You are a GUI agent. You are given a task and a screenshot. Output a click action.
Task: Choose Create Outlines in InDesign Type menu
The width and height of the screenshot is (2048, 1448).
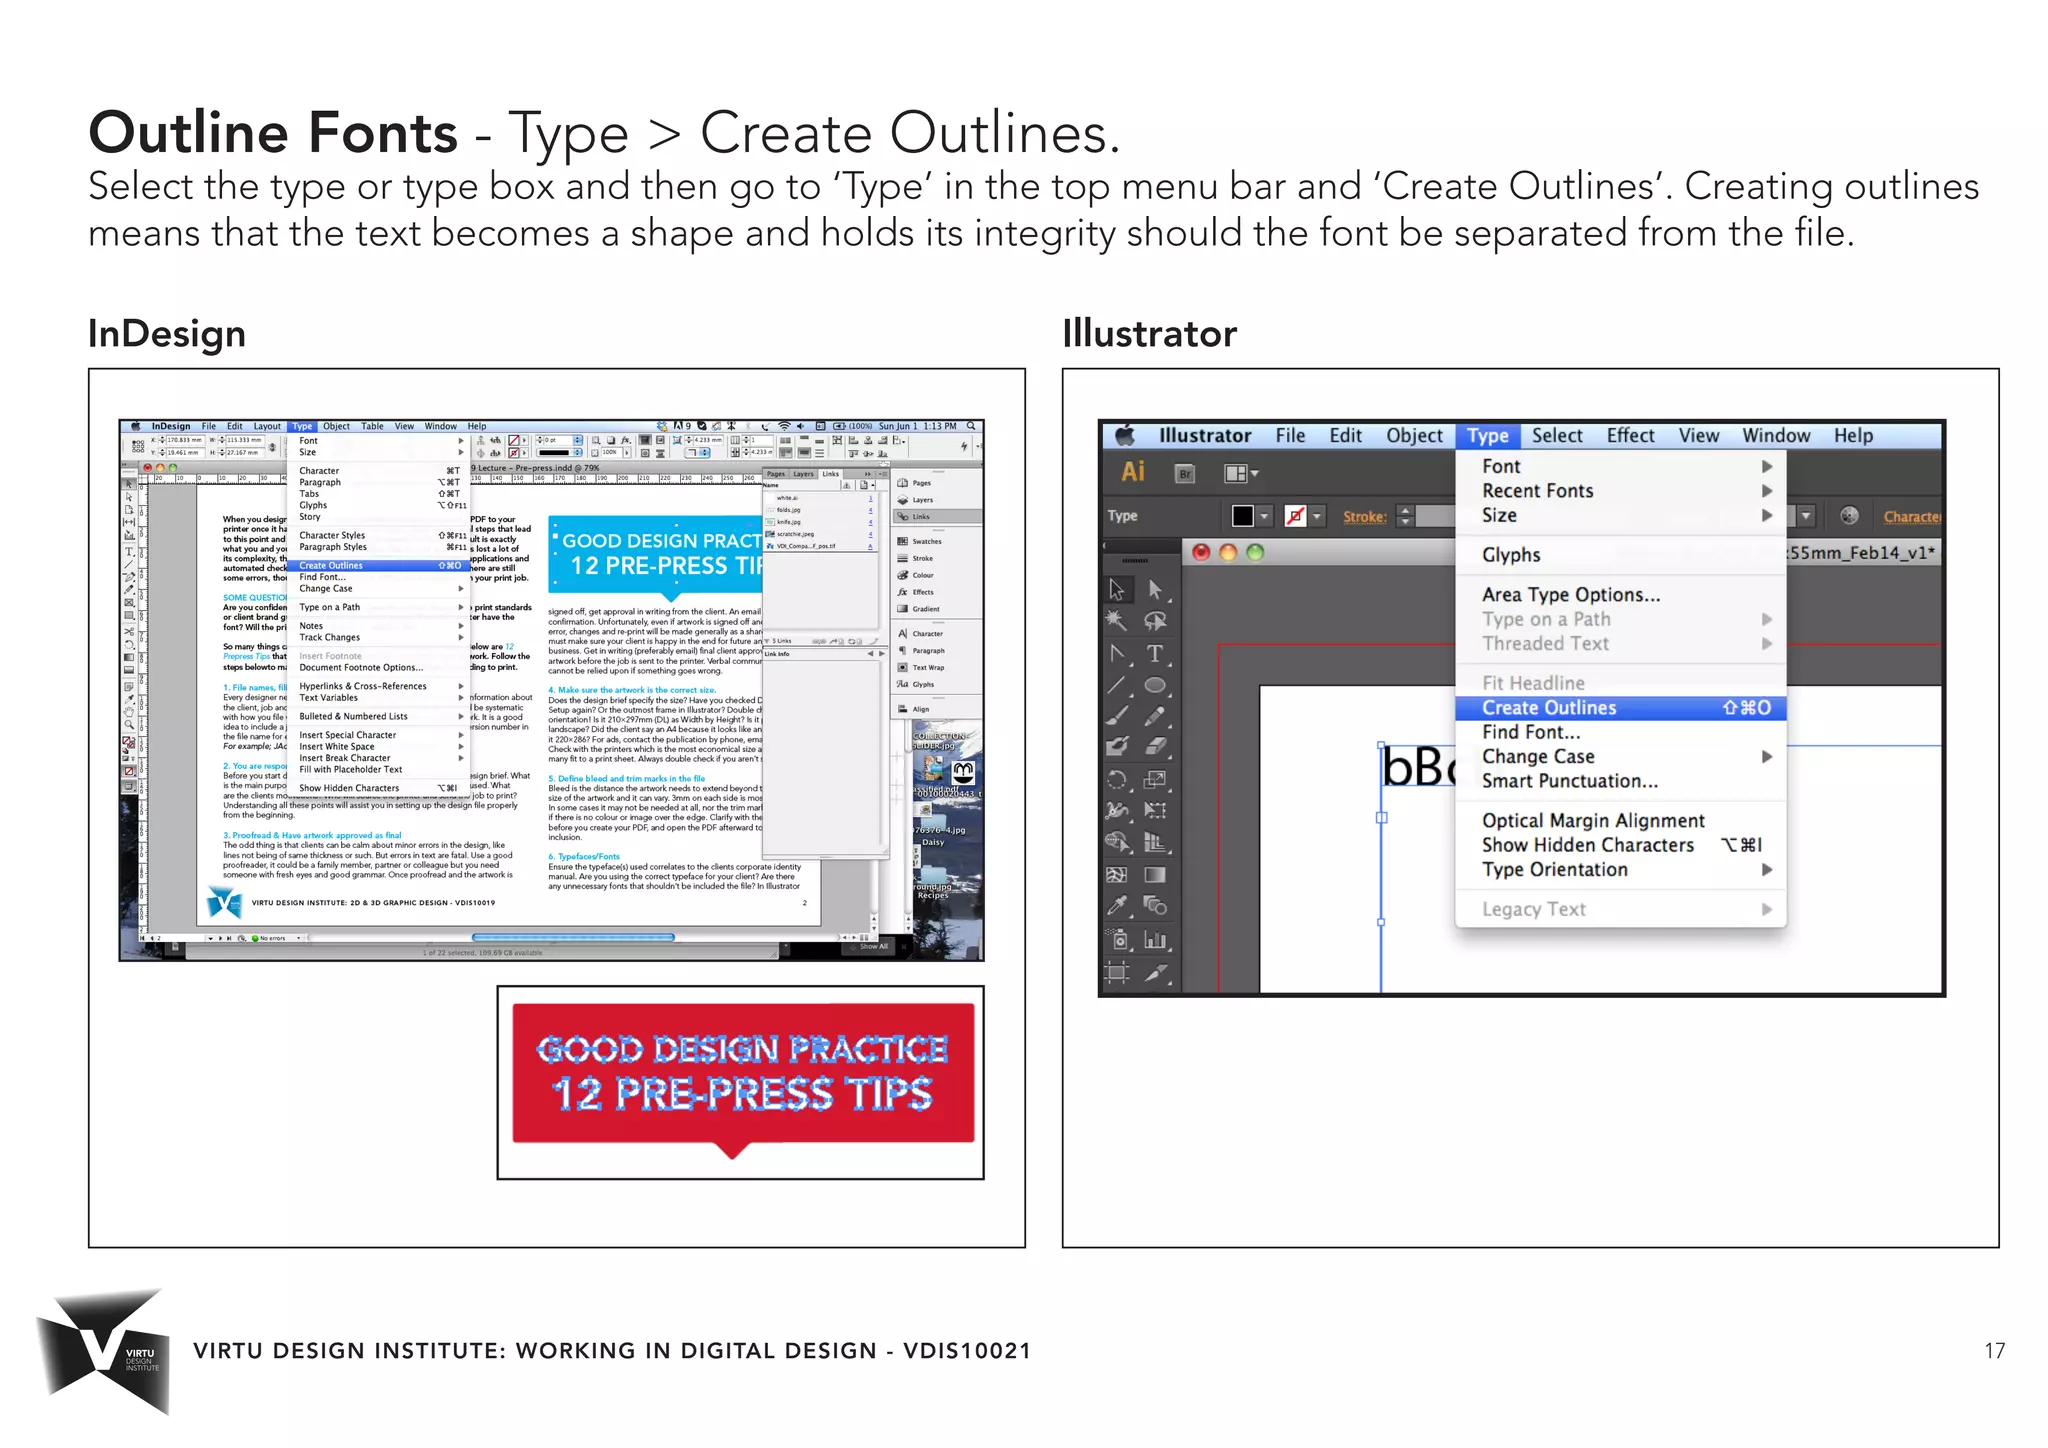(x=379, y=566)
